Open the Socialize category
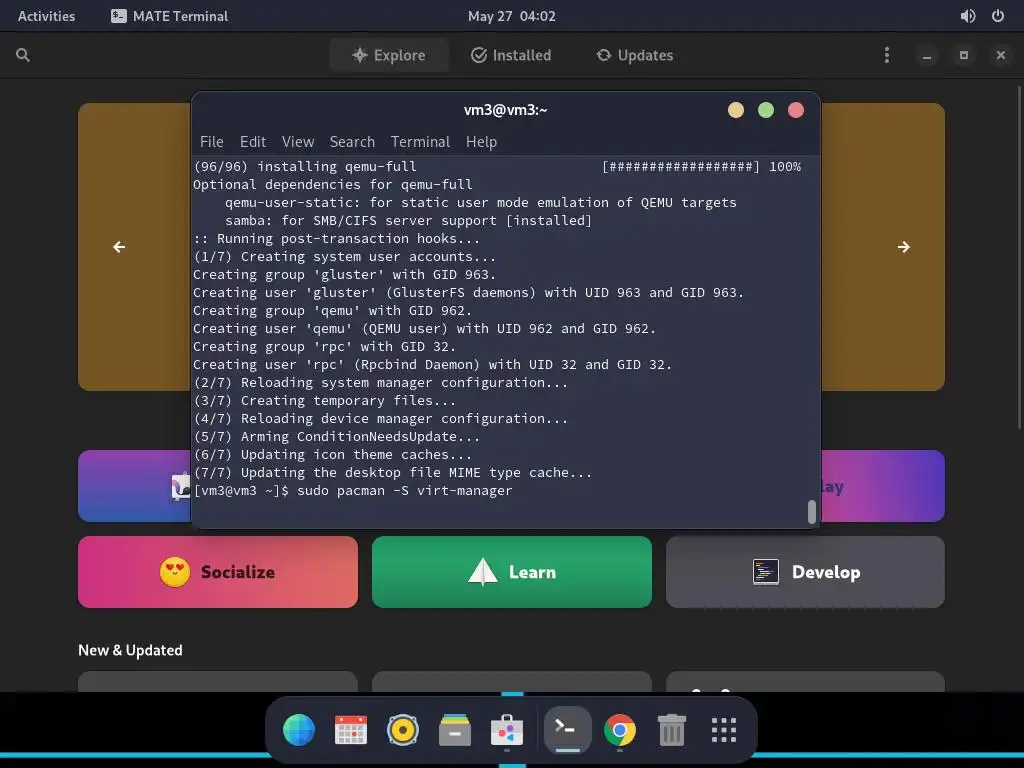The width and height of the screenshot is (1024, 768). click(217, 572)
